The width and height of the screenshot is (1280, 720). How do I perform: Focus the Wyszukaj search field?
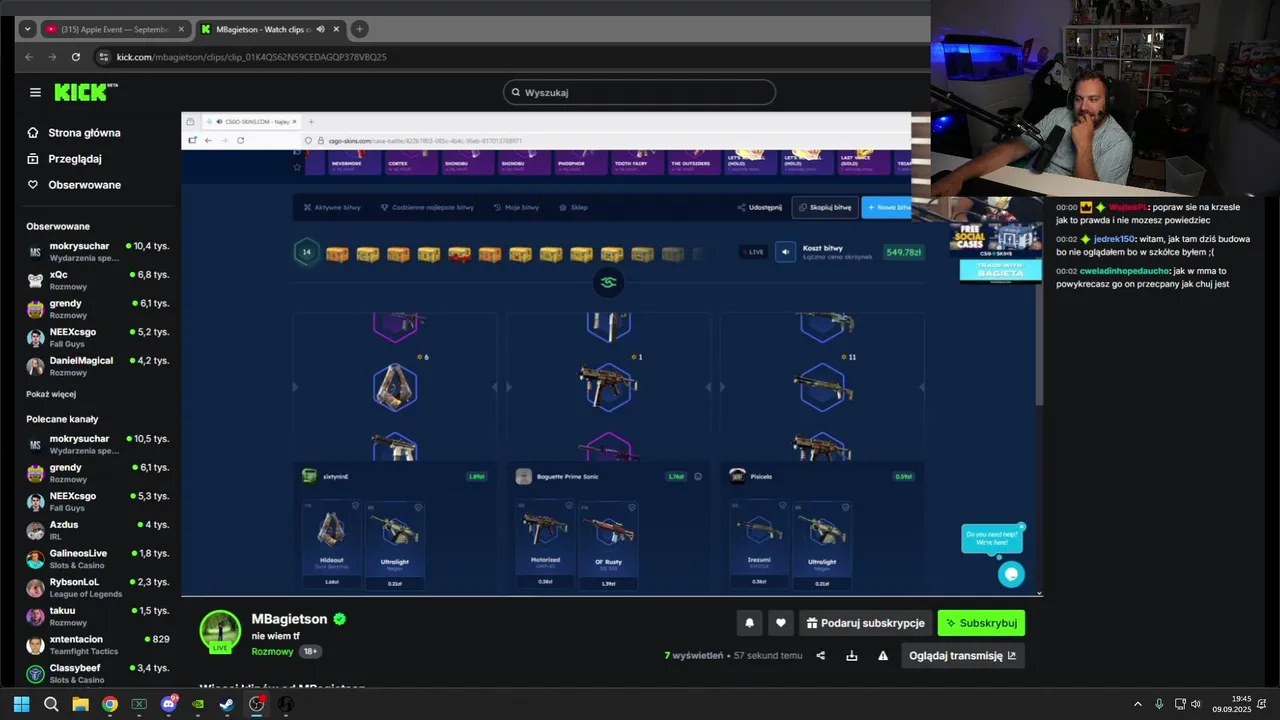point(639,92)
